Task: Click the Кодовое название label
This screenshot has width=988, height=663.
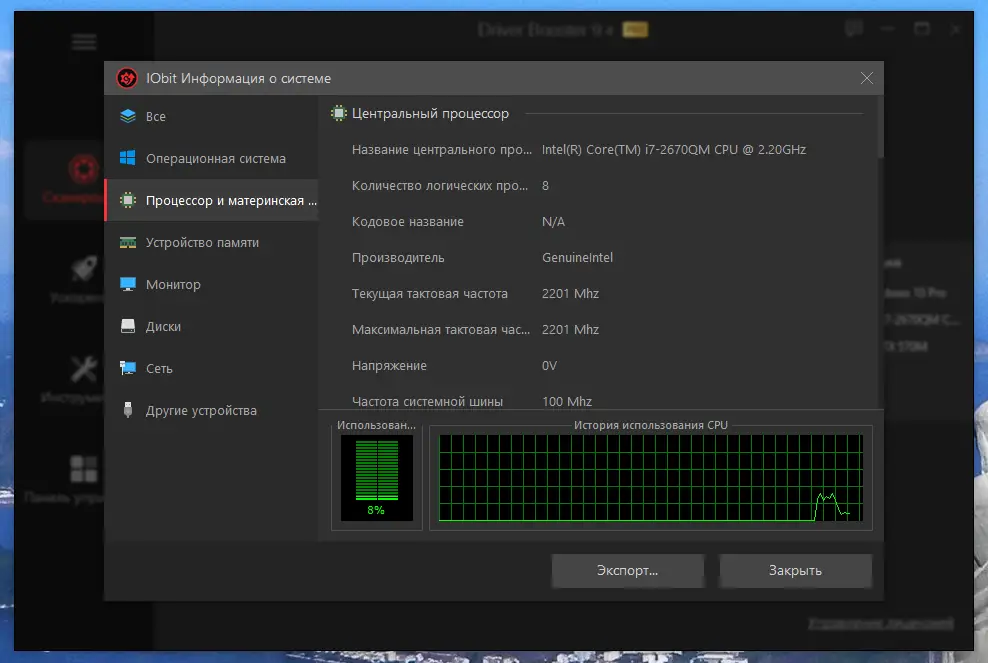Action: 408,222
